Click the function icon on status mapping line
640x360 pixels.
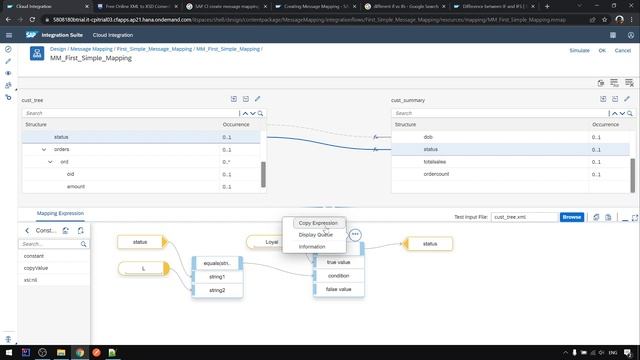pos(376,150)
